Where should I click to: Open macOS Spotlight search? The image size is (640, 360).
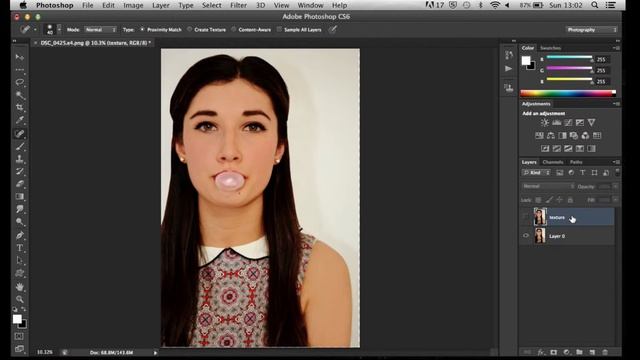click(x=595, y=5)
